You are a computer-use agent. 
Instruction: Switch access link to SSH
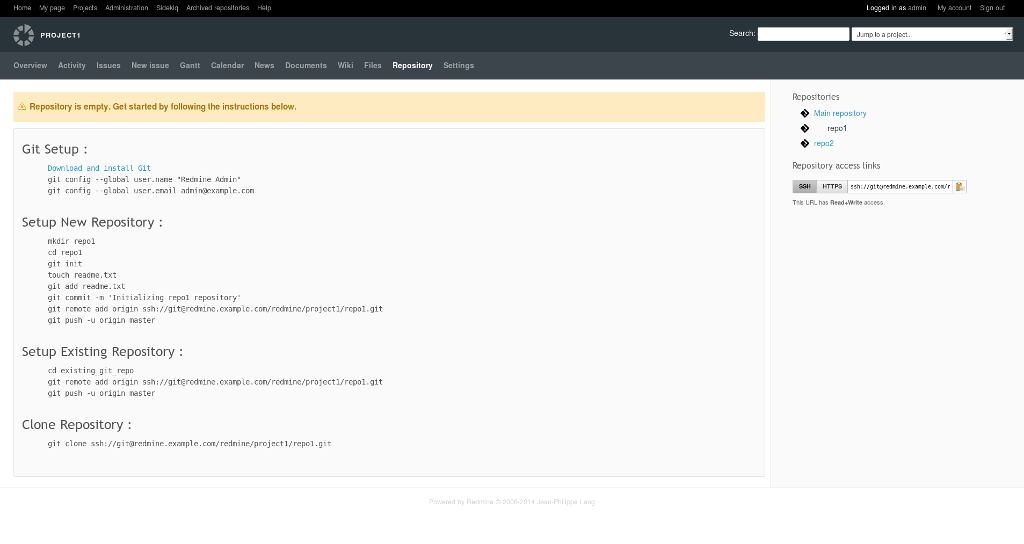tap(804, 187)
